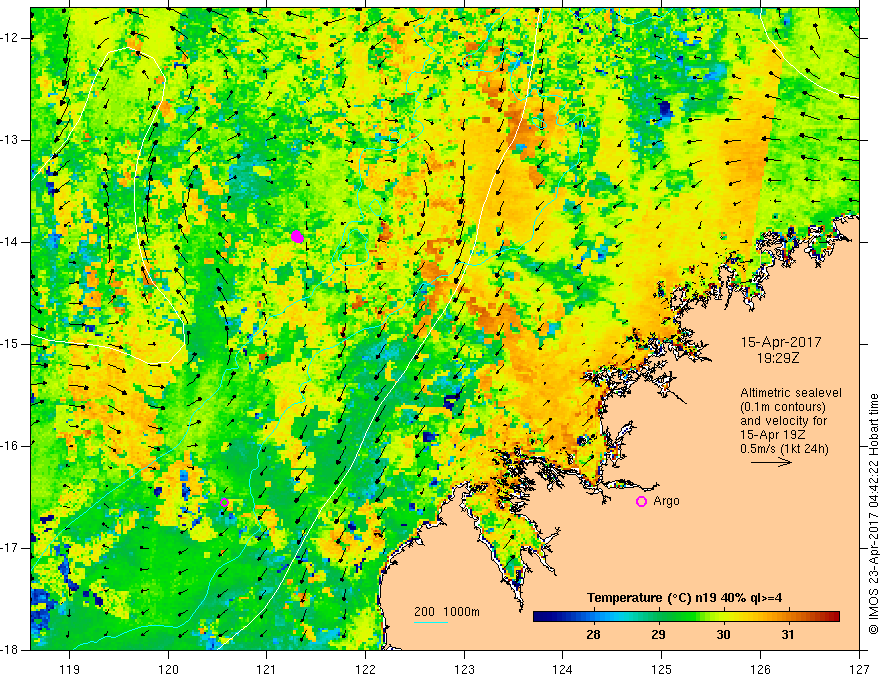Screen dimensions: 880x680
Task: Click the longitude axis label '127'
Action: [x=859, y=669]
